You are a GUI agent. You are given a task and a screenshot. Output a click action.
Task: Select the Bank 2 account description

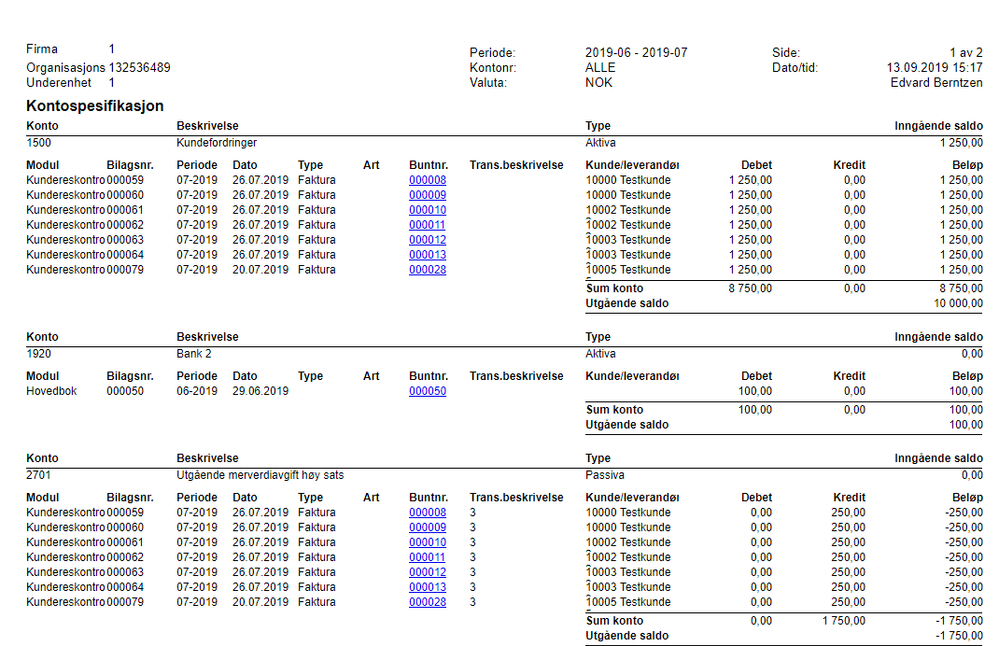[194, 354]
